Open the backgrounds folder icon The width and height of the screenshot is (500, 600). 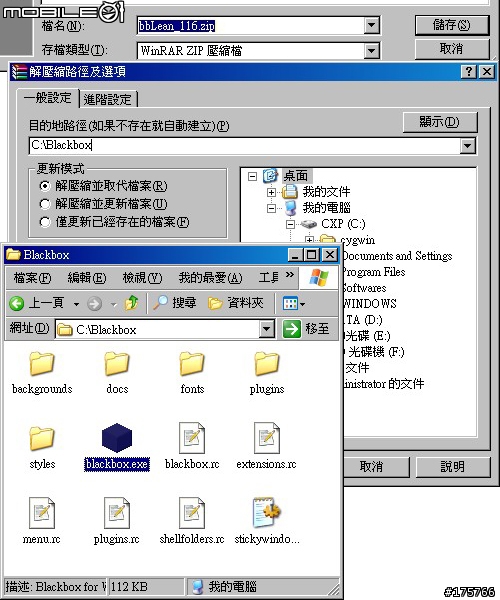[x=42, y=363]
